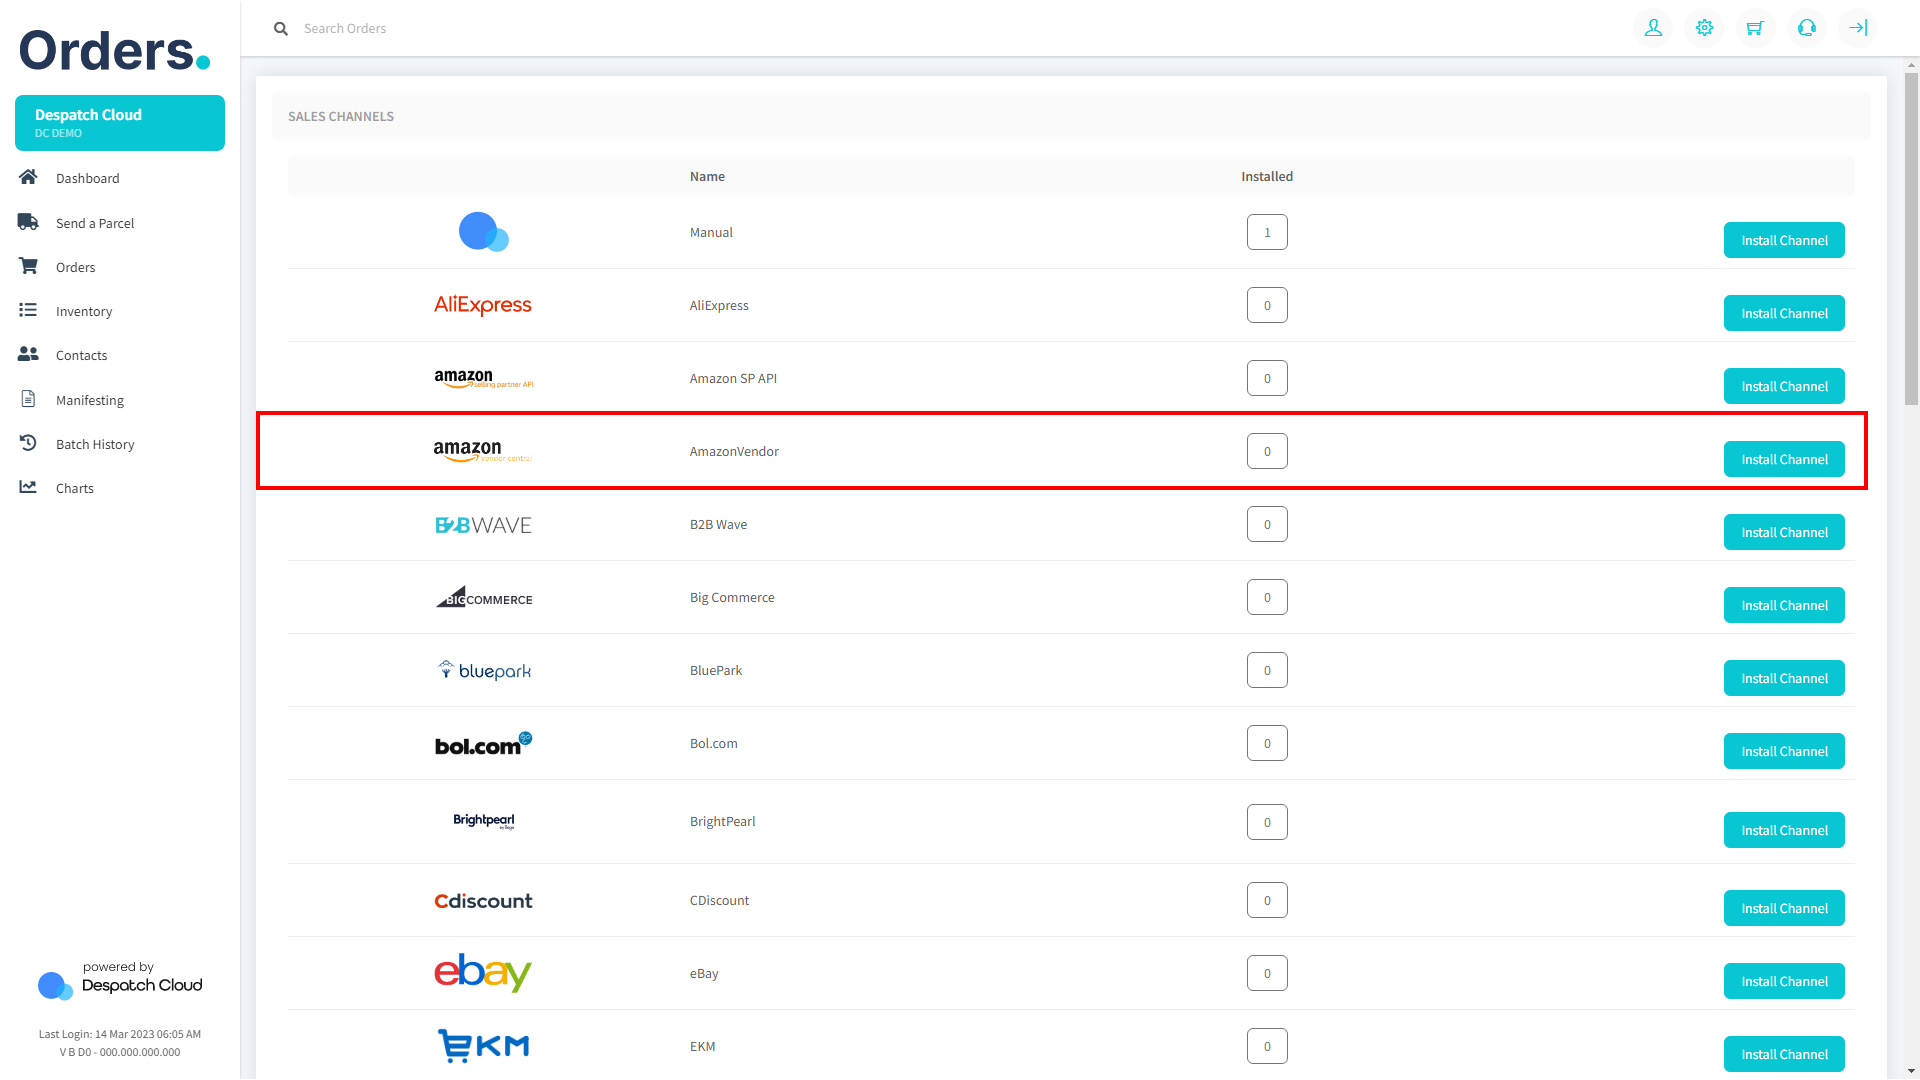Click the eBay logo thumbnail
The image size is (1920, 1080).
[x=483, y=973]
